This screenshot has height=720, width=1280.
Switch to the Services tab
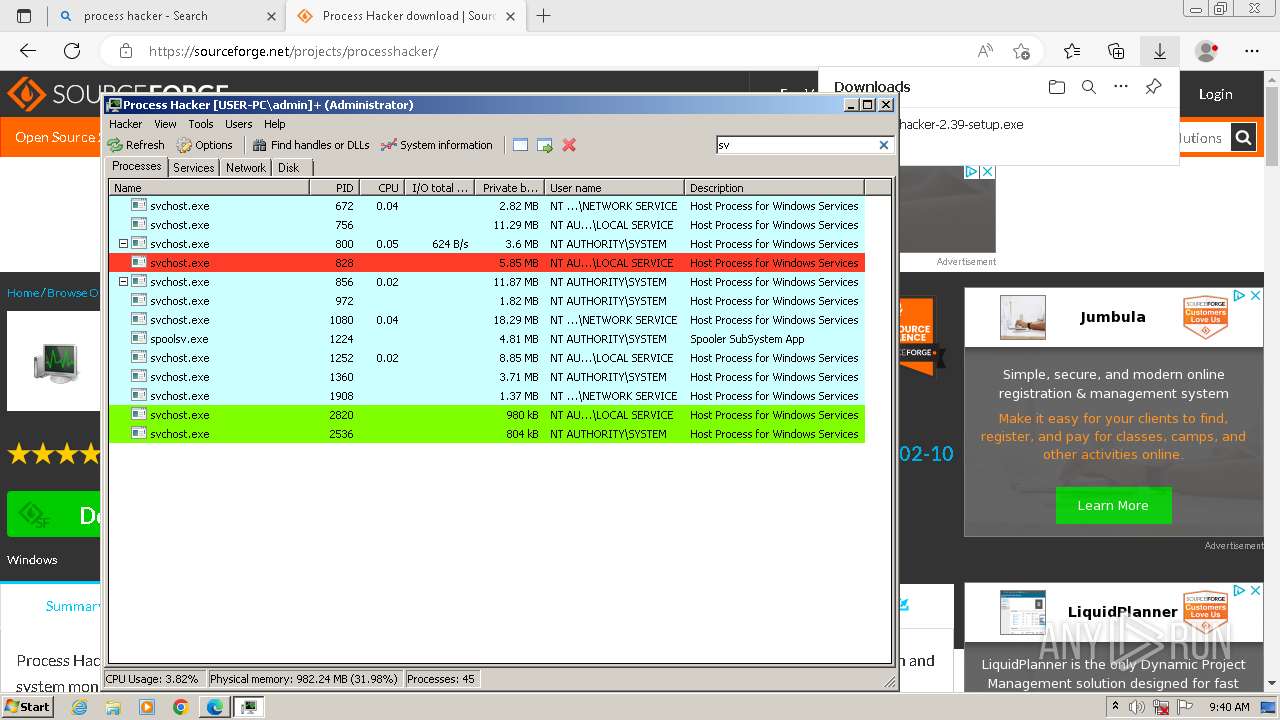194,168
